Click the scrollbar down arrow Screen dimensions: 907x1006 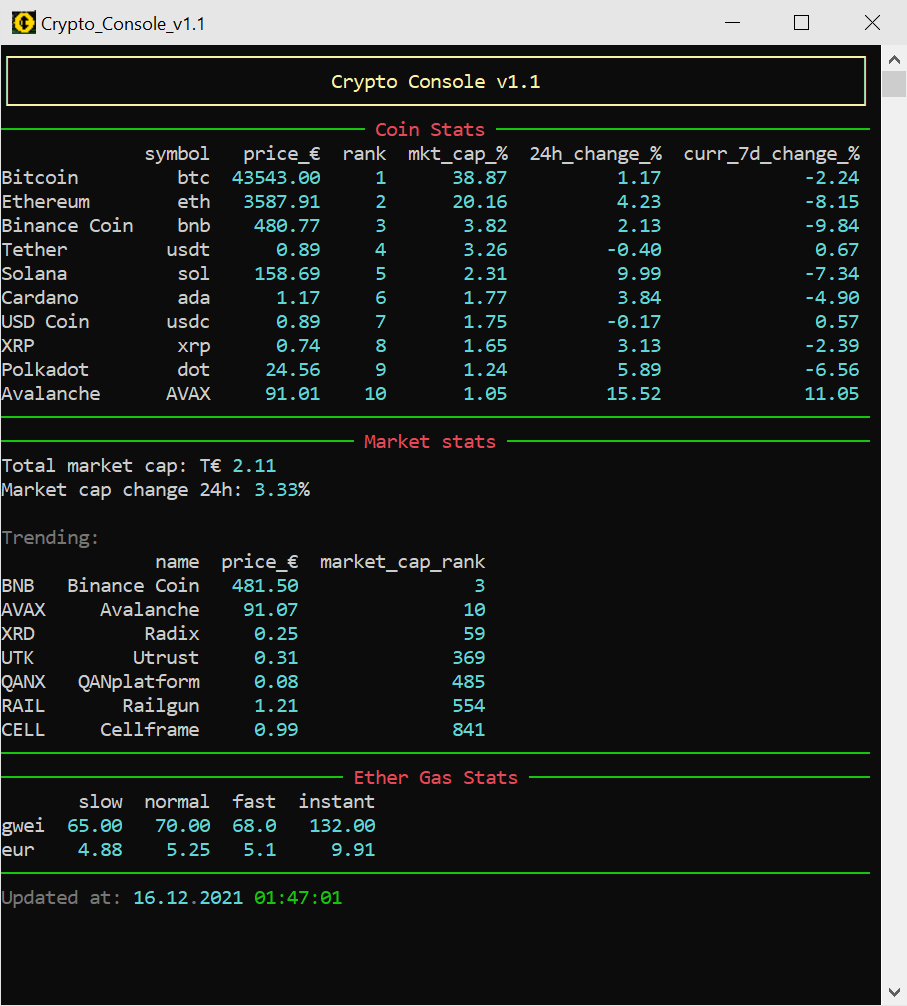pos(894,992)
